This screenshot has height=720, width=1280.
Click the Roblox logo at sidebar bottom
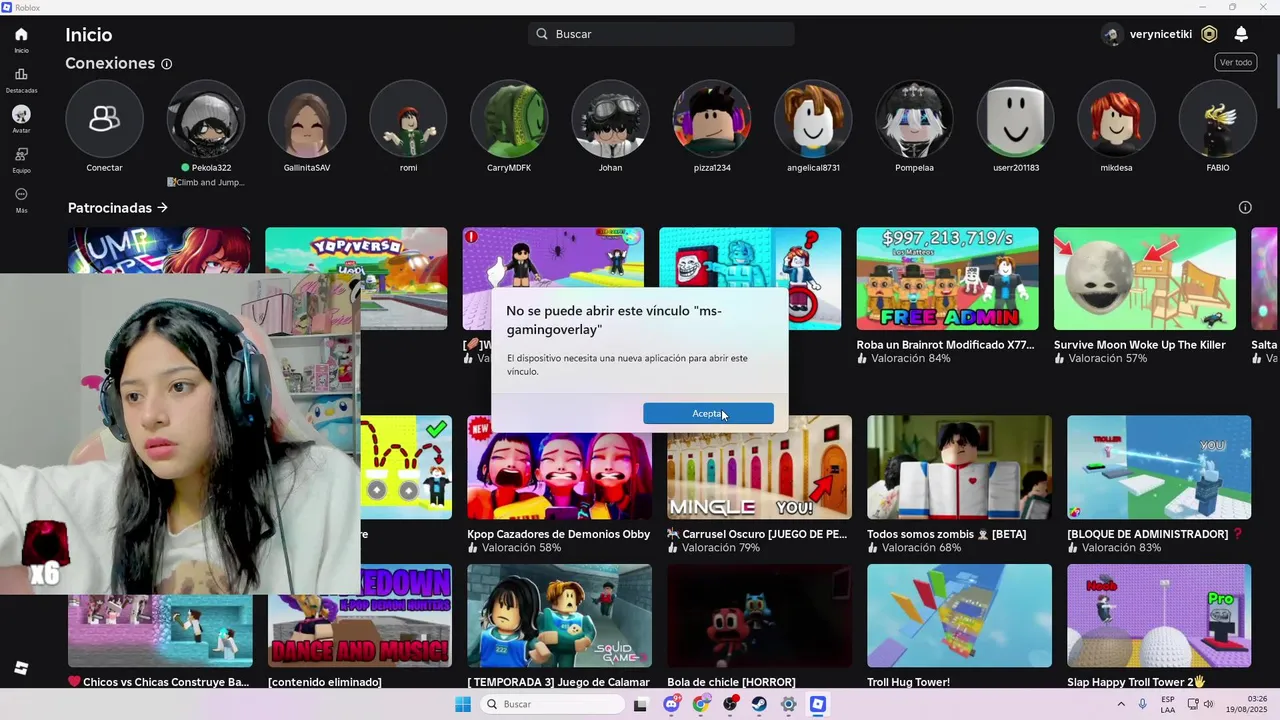point(21,668)
